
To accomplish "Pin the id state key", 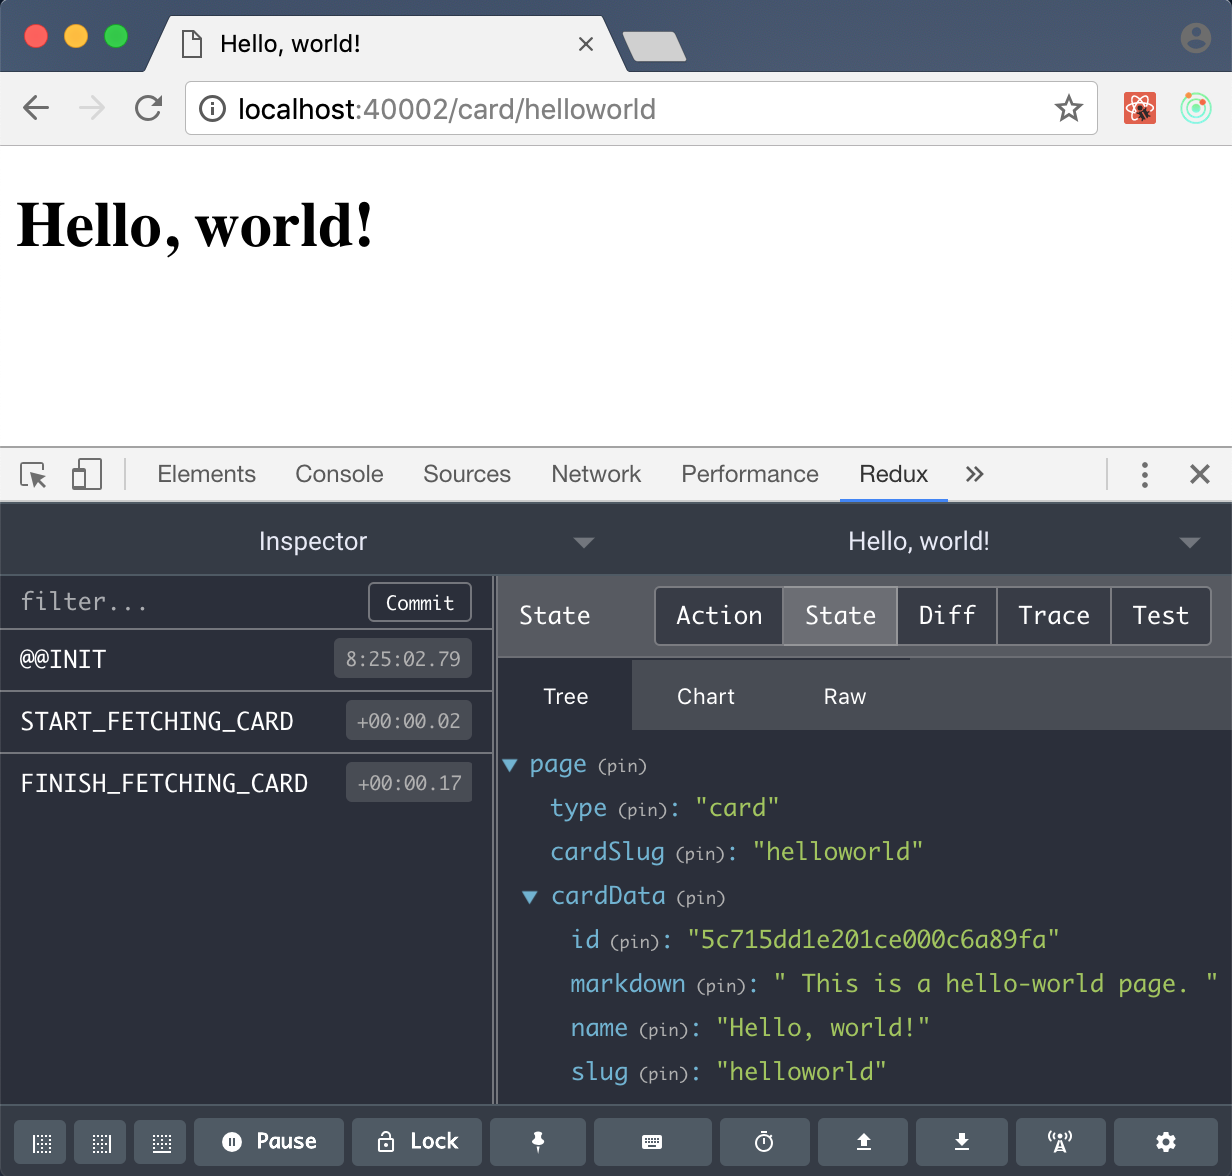I will [635, 943].
